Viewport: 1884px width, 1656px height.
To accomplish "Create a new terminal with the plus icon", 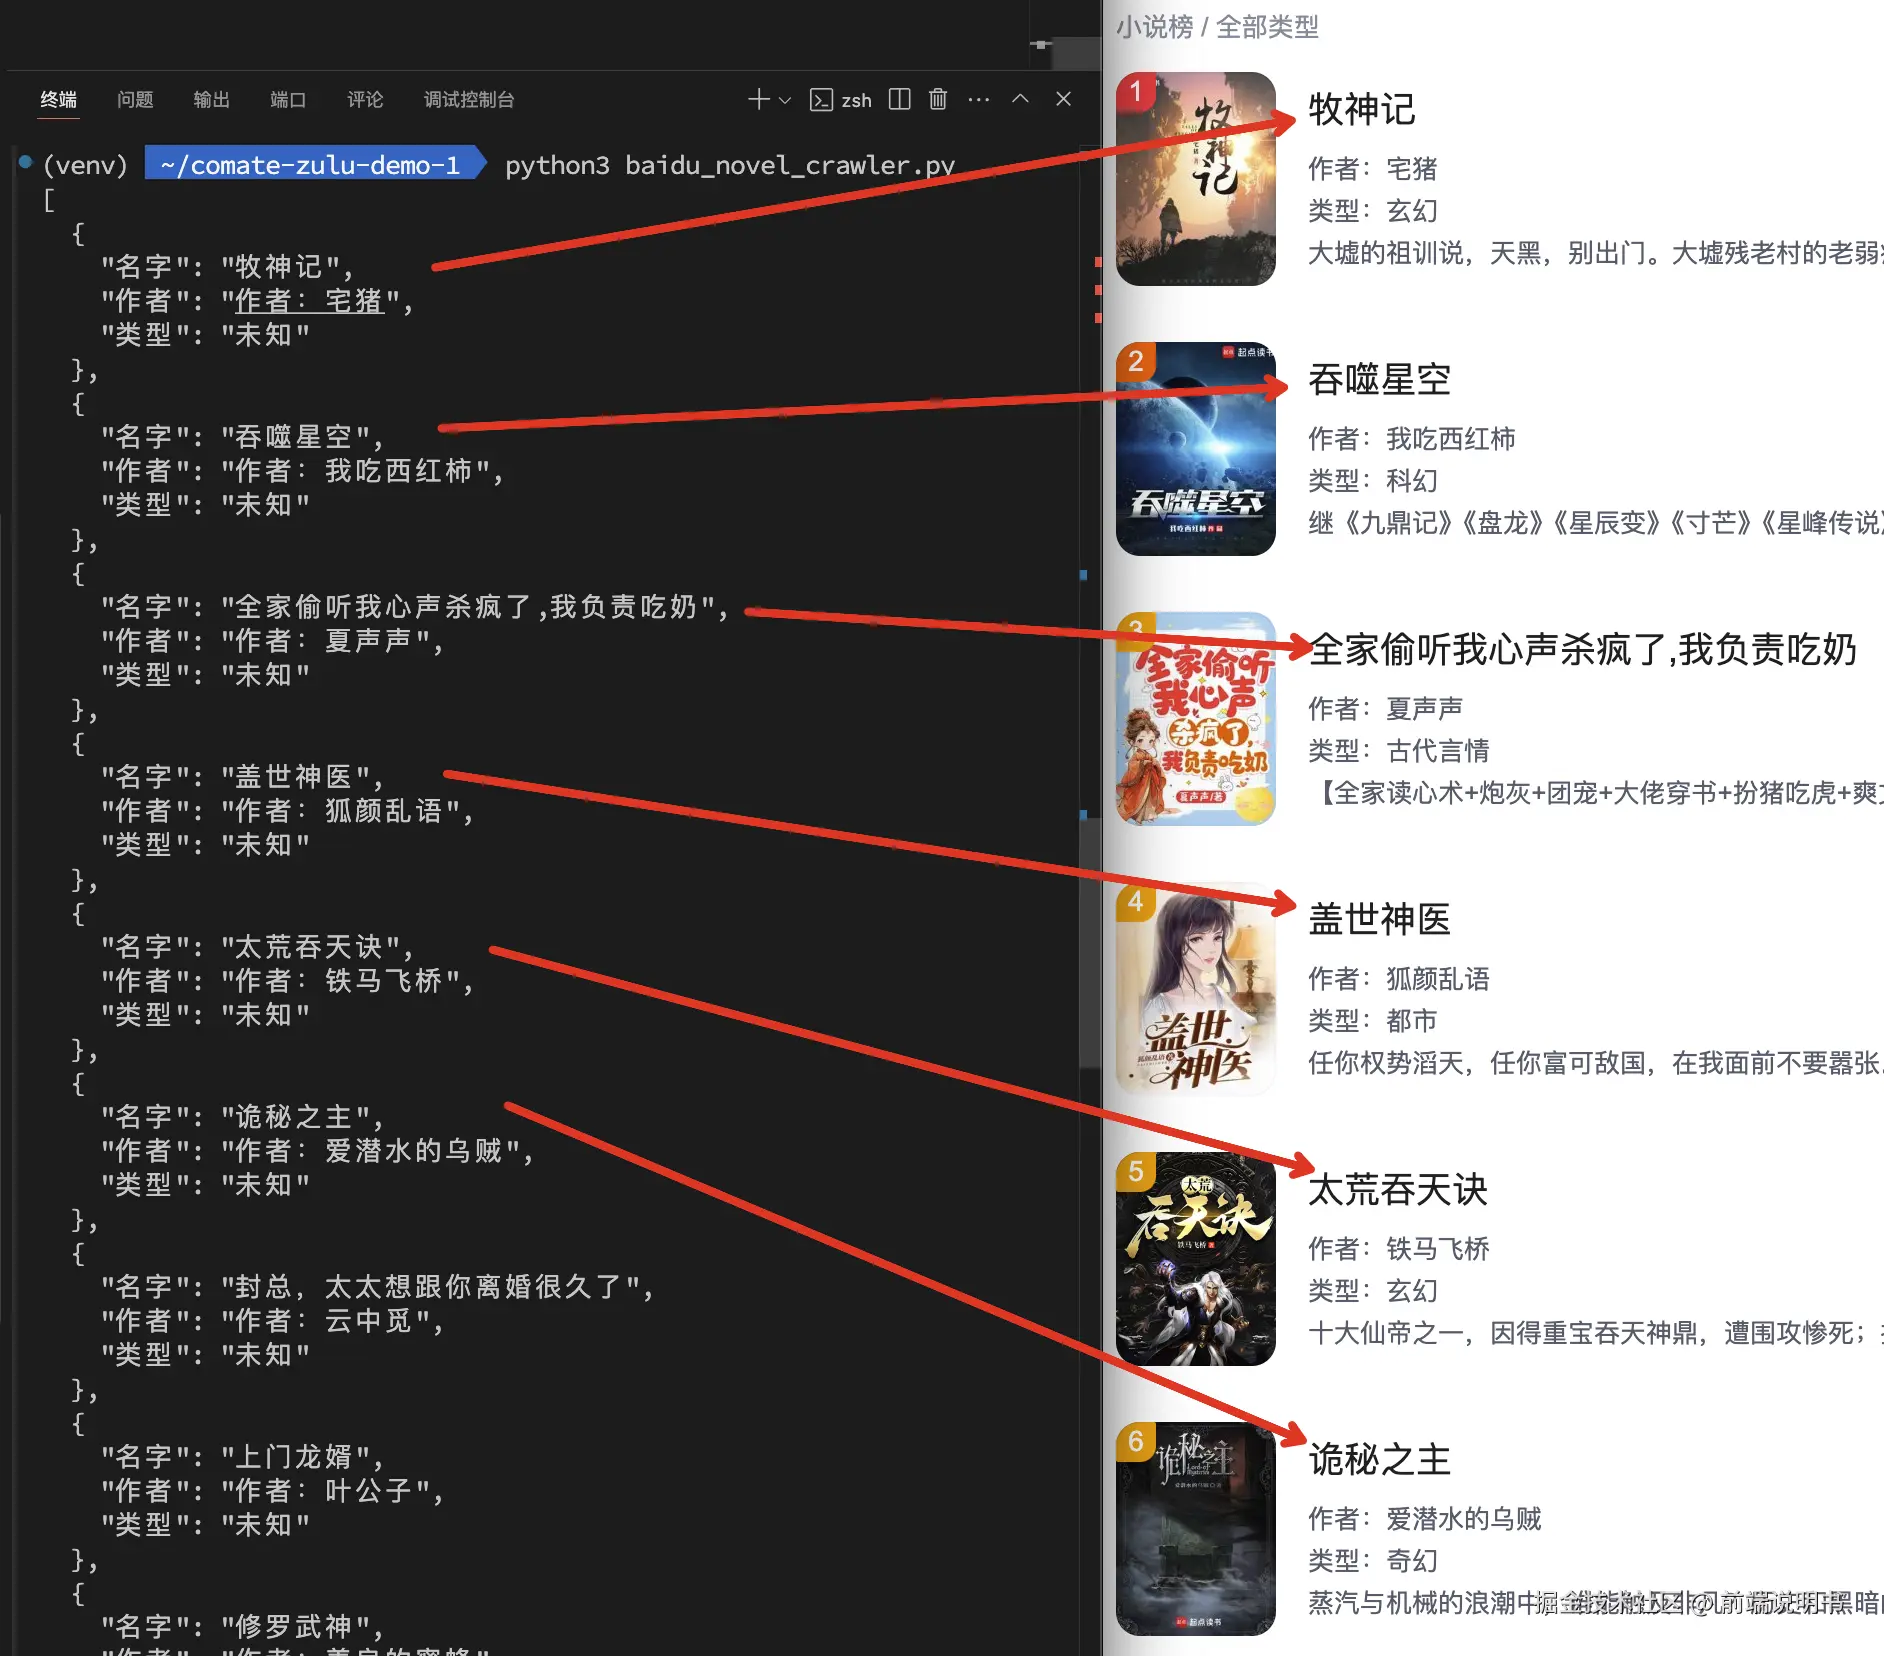I will pyautogui.click(x=759, y=99).
